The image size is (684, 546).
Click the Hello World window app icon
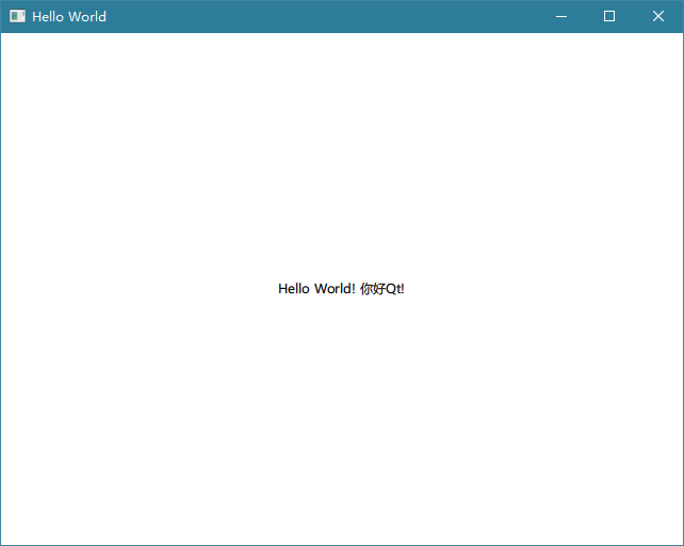click(x=17, y=16)
